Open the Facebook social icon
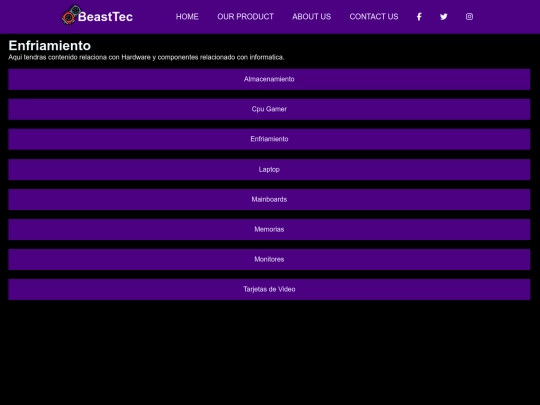 click(419, 17)
